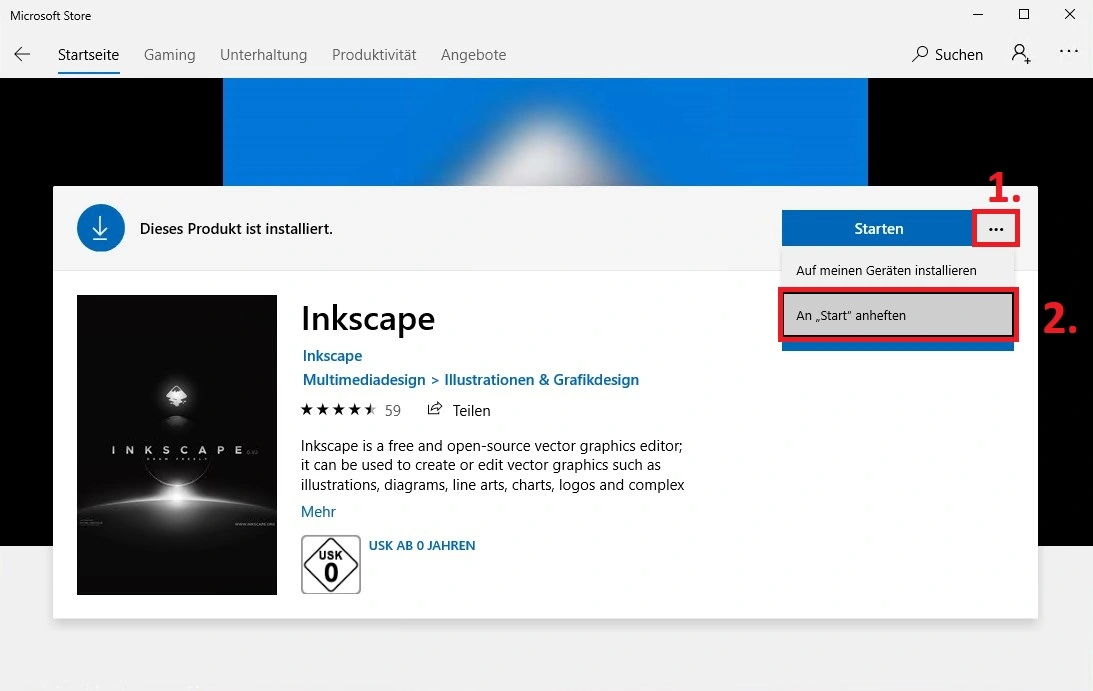Click the star rating for Inkscape
This screenshot has width=1093, height=691.
point(338,410)
